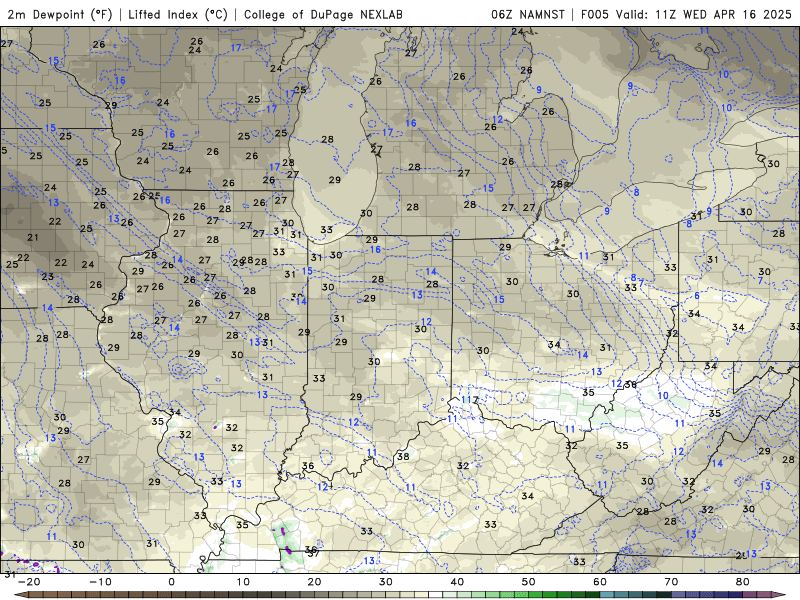Click the "-10" colorbar tick label
The width and height of the screenshot is (800, 600).
pos(100,582)
